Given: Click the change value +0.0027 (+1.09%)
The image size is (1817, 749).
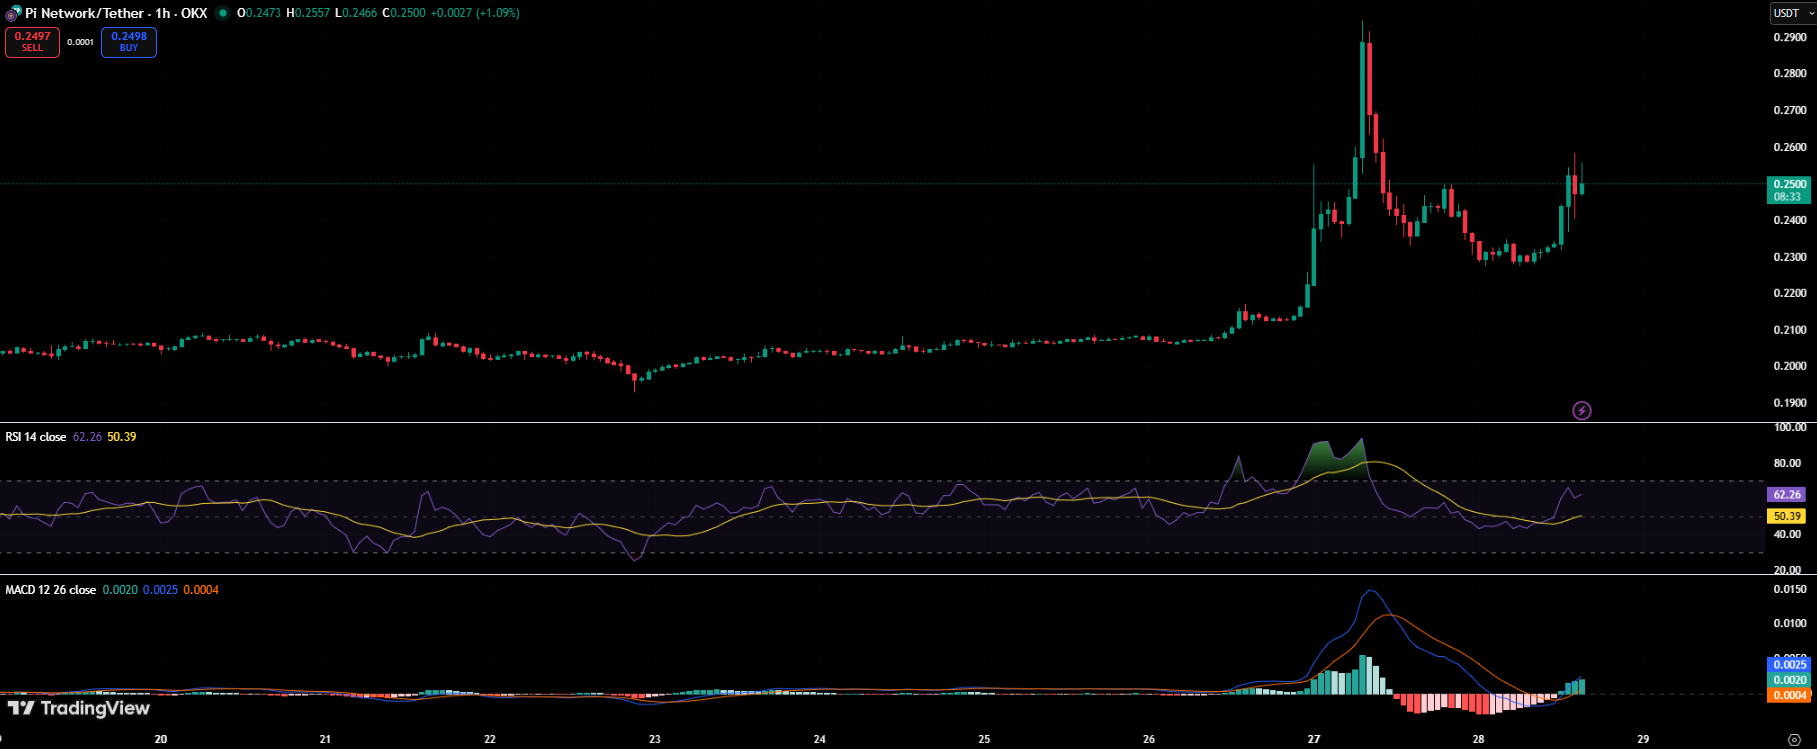Looking at the screenshot, I should click(x=475, y=13).
